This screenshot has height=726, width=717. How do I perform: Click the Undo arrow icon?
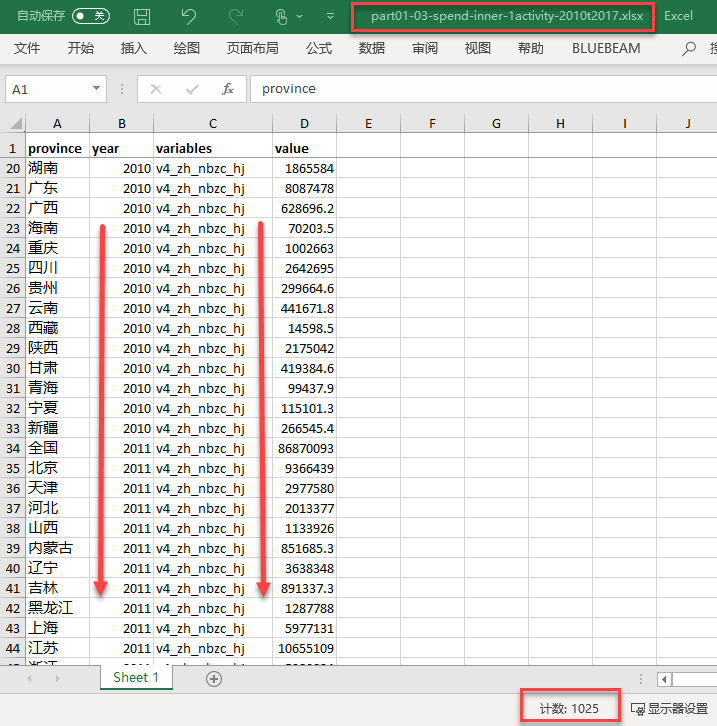tap(189, 16)
